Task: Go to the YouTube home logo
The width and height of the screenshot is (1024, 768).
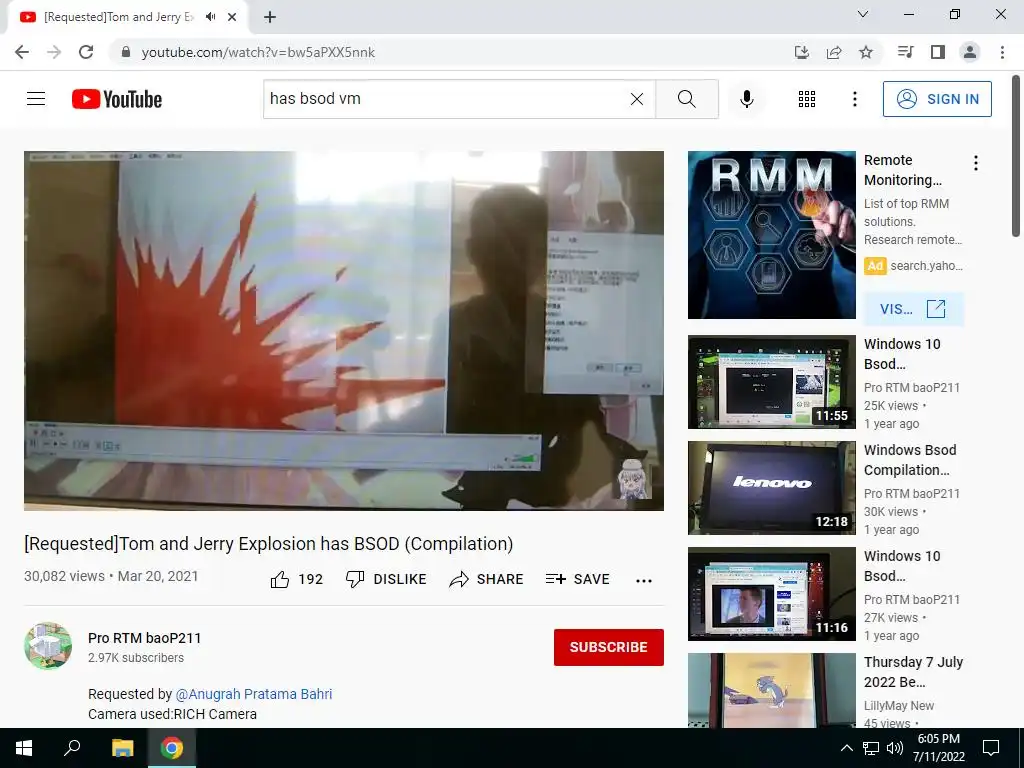Action: tap(117, 99)
